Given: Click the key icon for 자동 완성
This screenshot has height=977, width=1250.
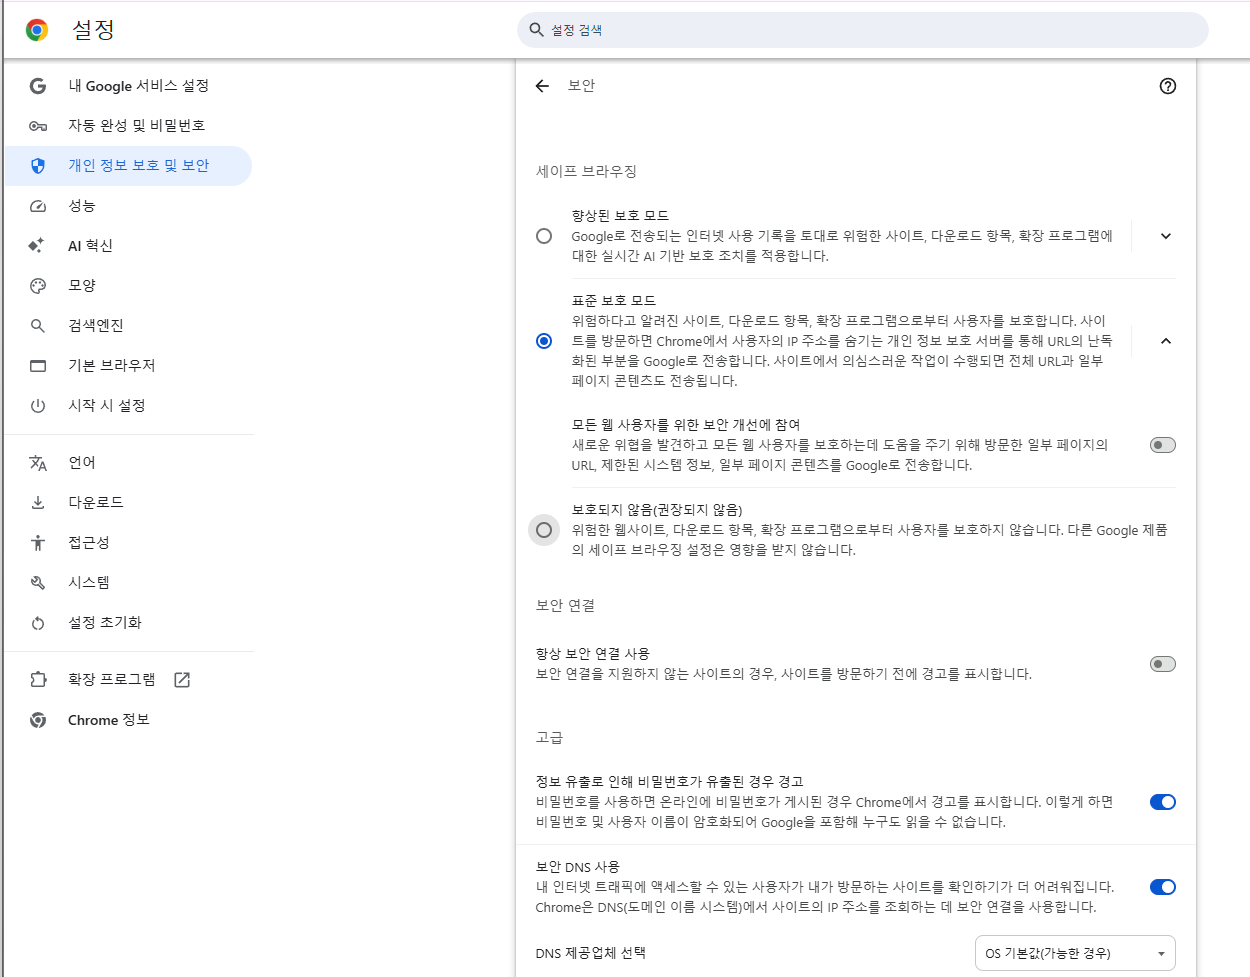Looking at the screenshot, I should (38, 126).
